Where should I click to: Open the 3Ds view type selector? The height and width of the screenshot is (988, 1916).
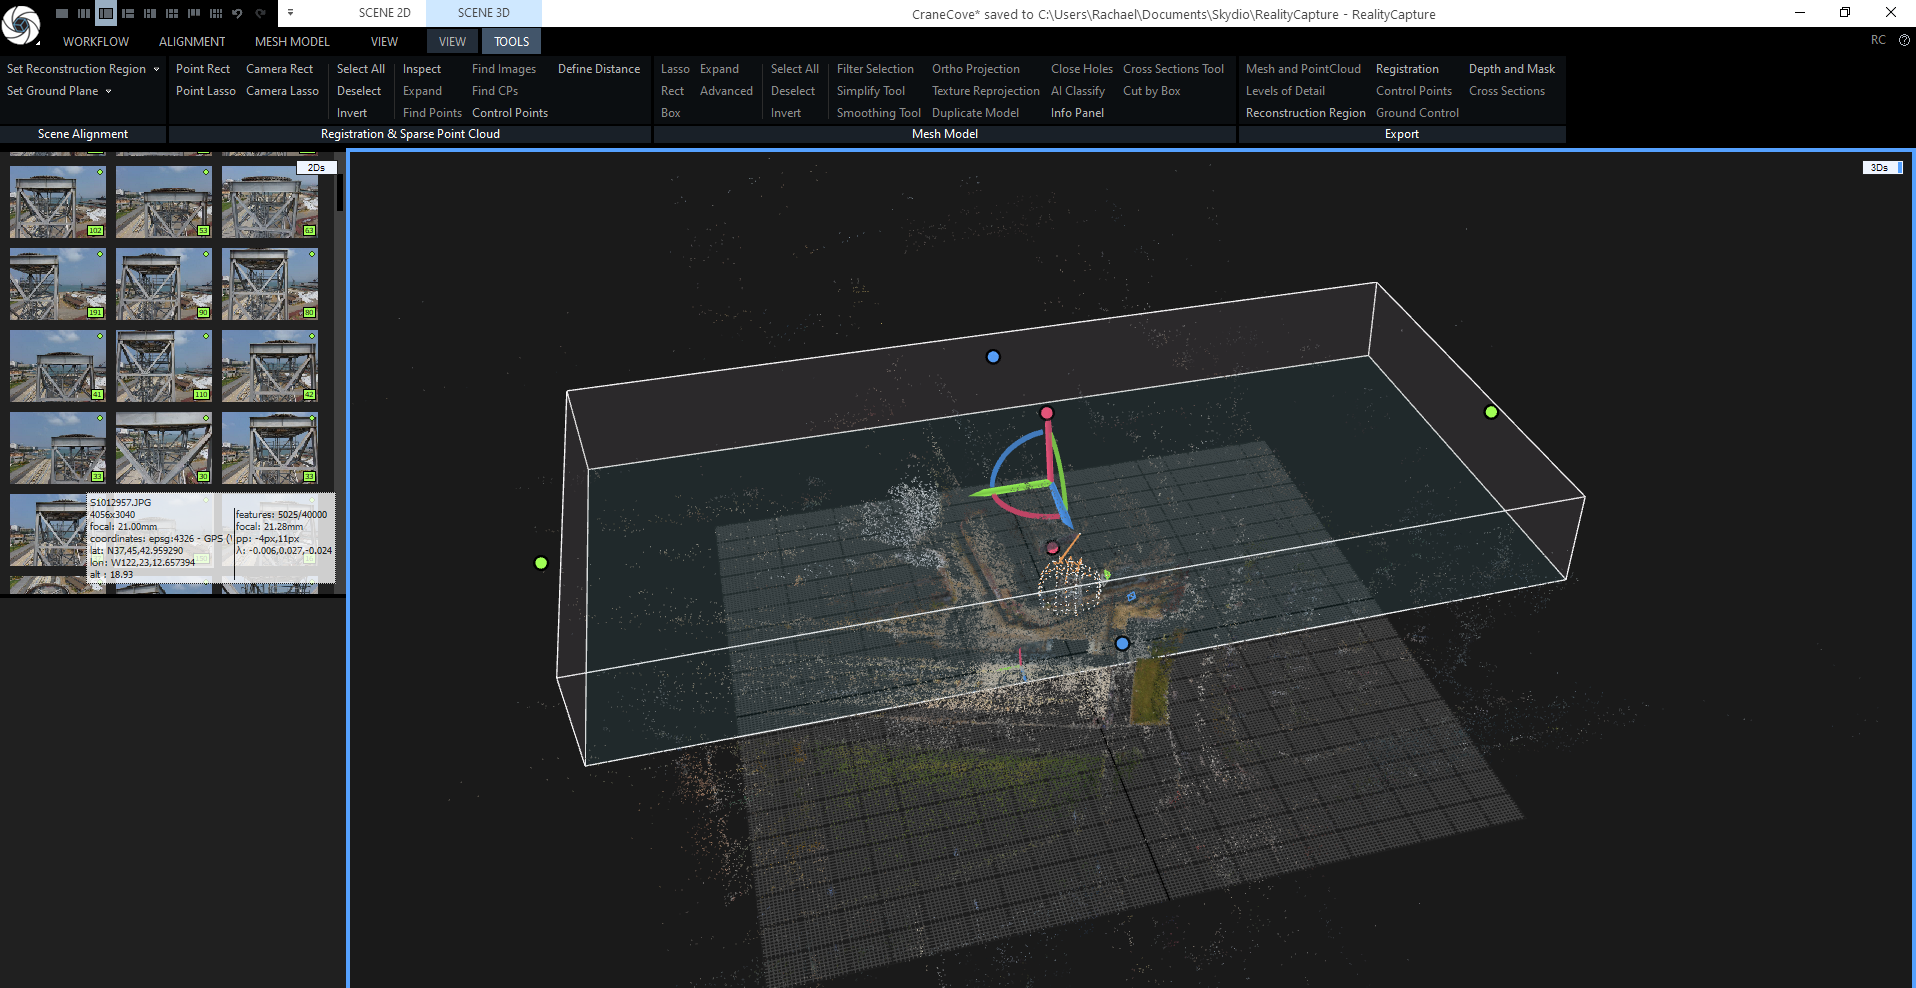point(1883,167)
